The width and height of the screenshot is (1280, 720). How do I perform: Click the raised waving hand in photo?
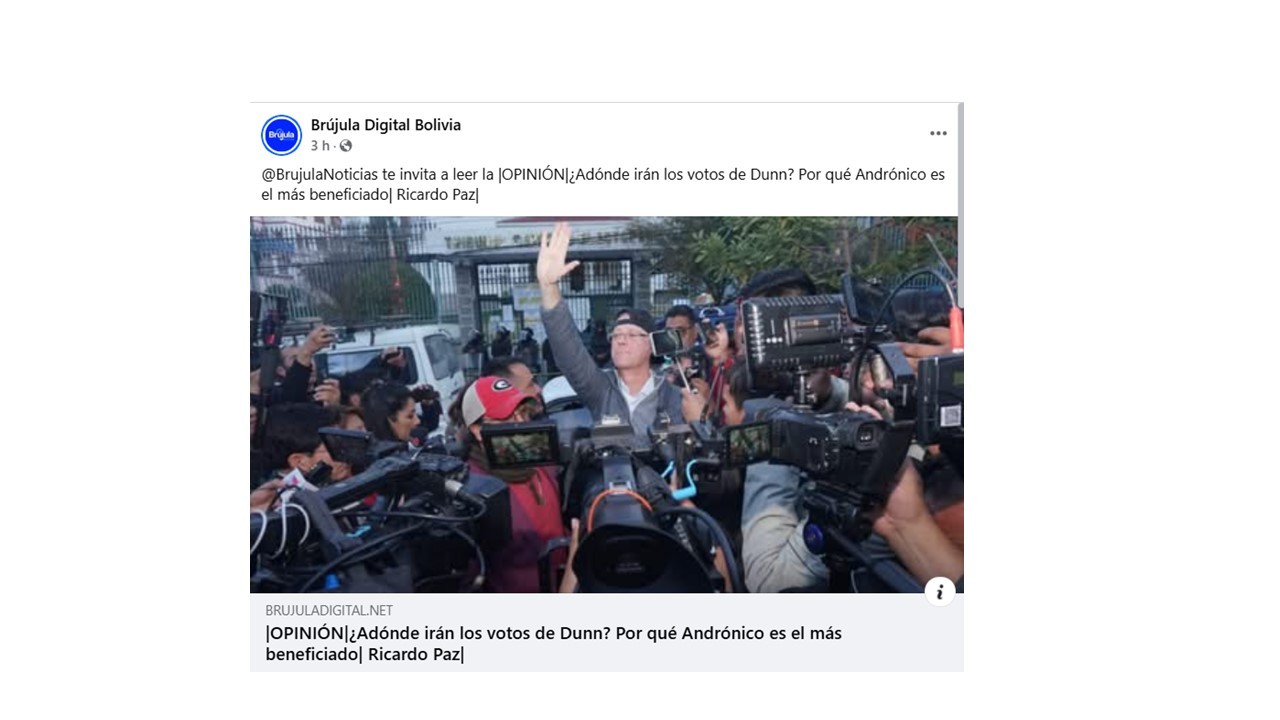[554, 252]
